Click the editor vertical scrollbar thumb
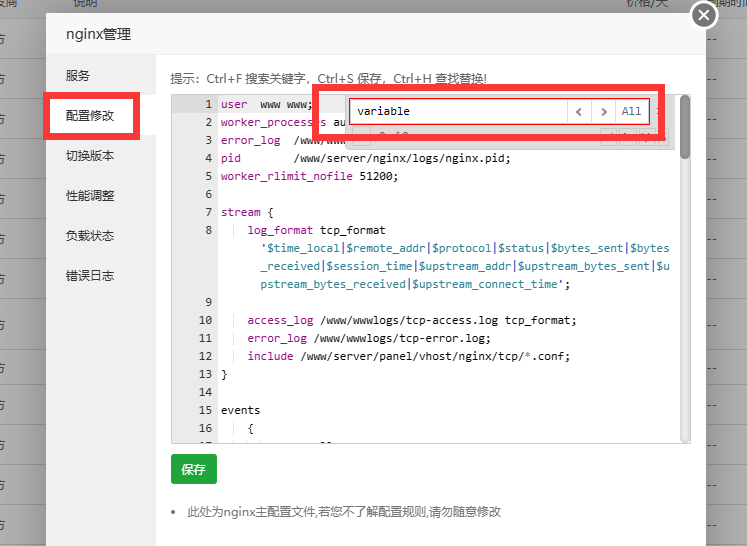 point(685,127)
